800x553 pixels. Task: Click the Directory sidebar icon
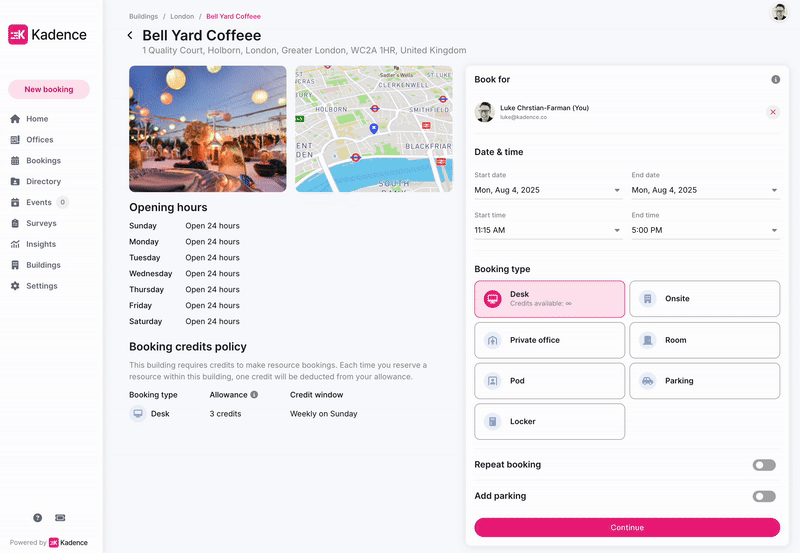tap(15, 182)
